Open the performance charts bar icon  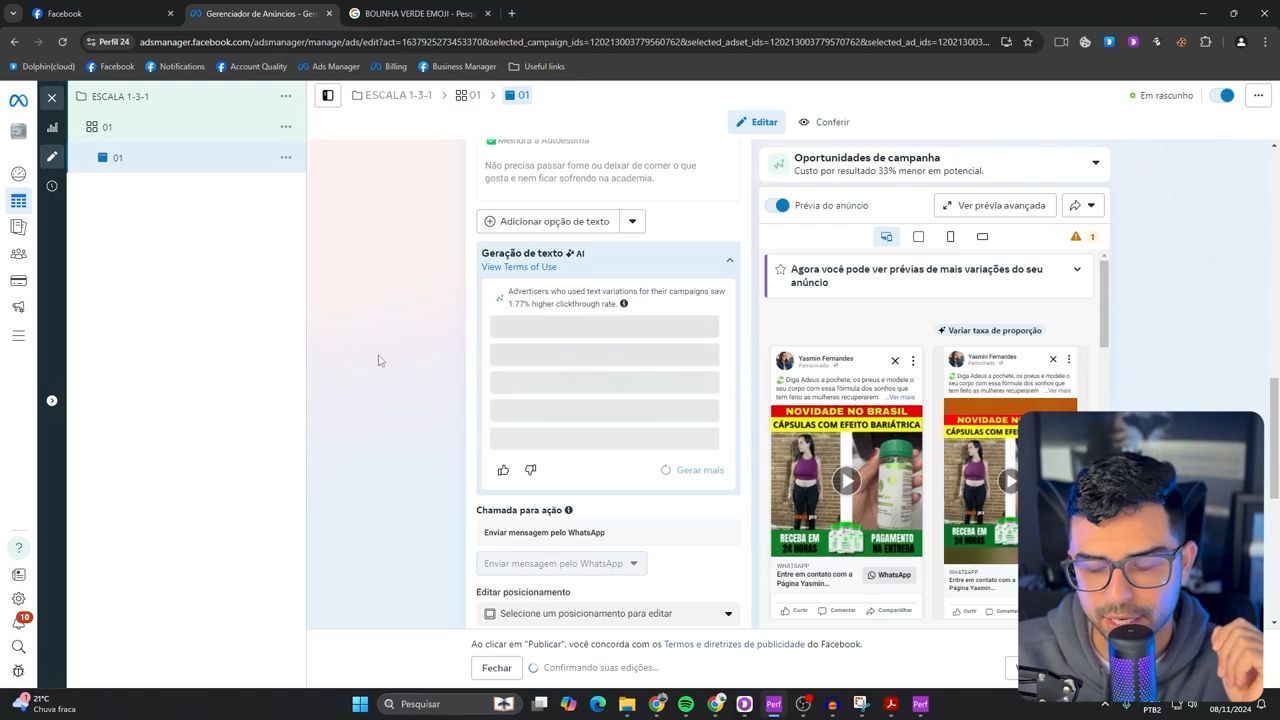pos(52,127)
